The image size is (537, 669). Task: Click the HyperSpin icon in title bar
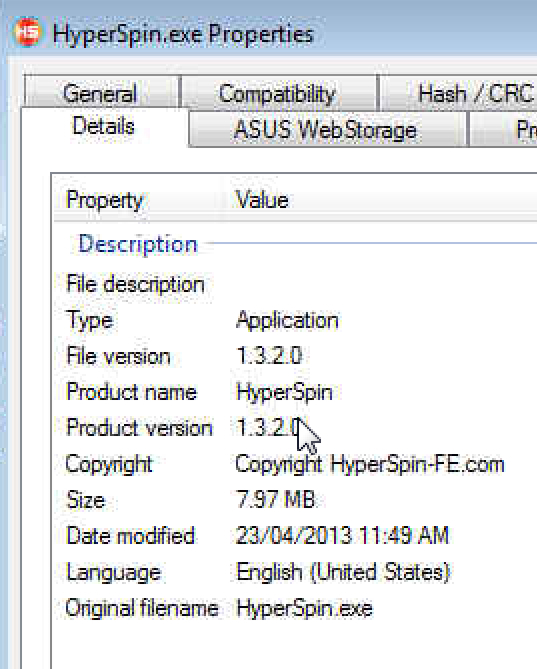coord(28,32)
